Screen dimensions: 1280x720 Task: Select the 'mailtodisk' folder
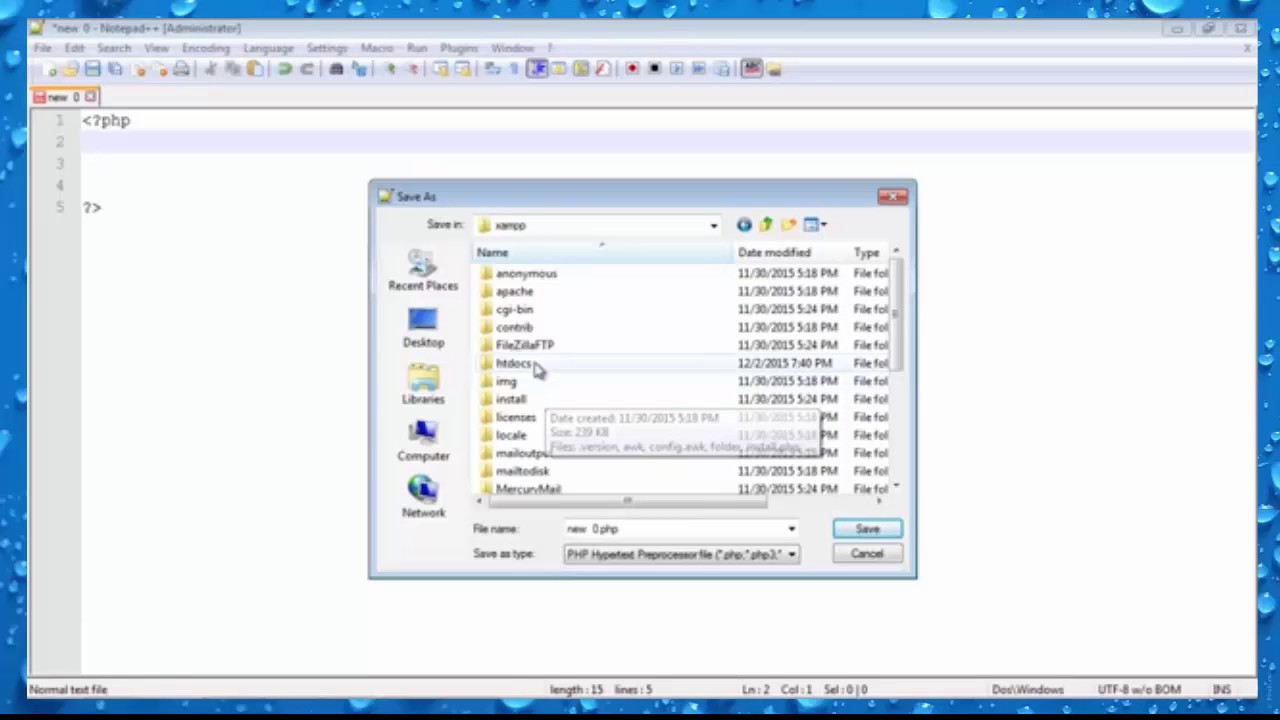522,471
